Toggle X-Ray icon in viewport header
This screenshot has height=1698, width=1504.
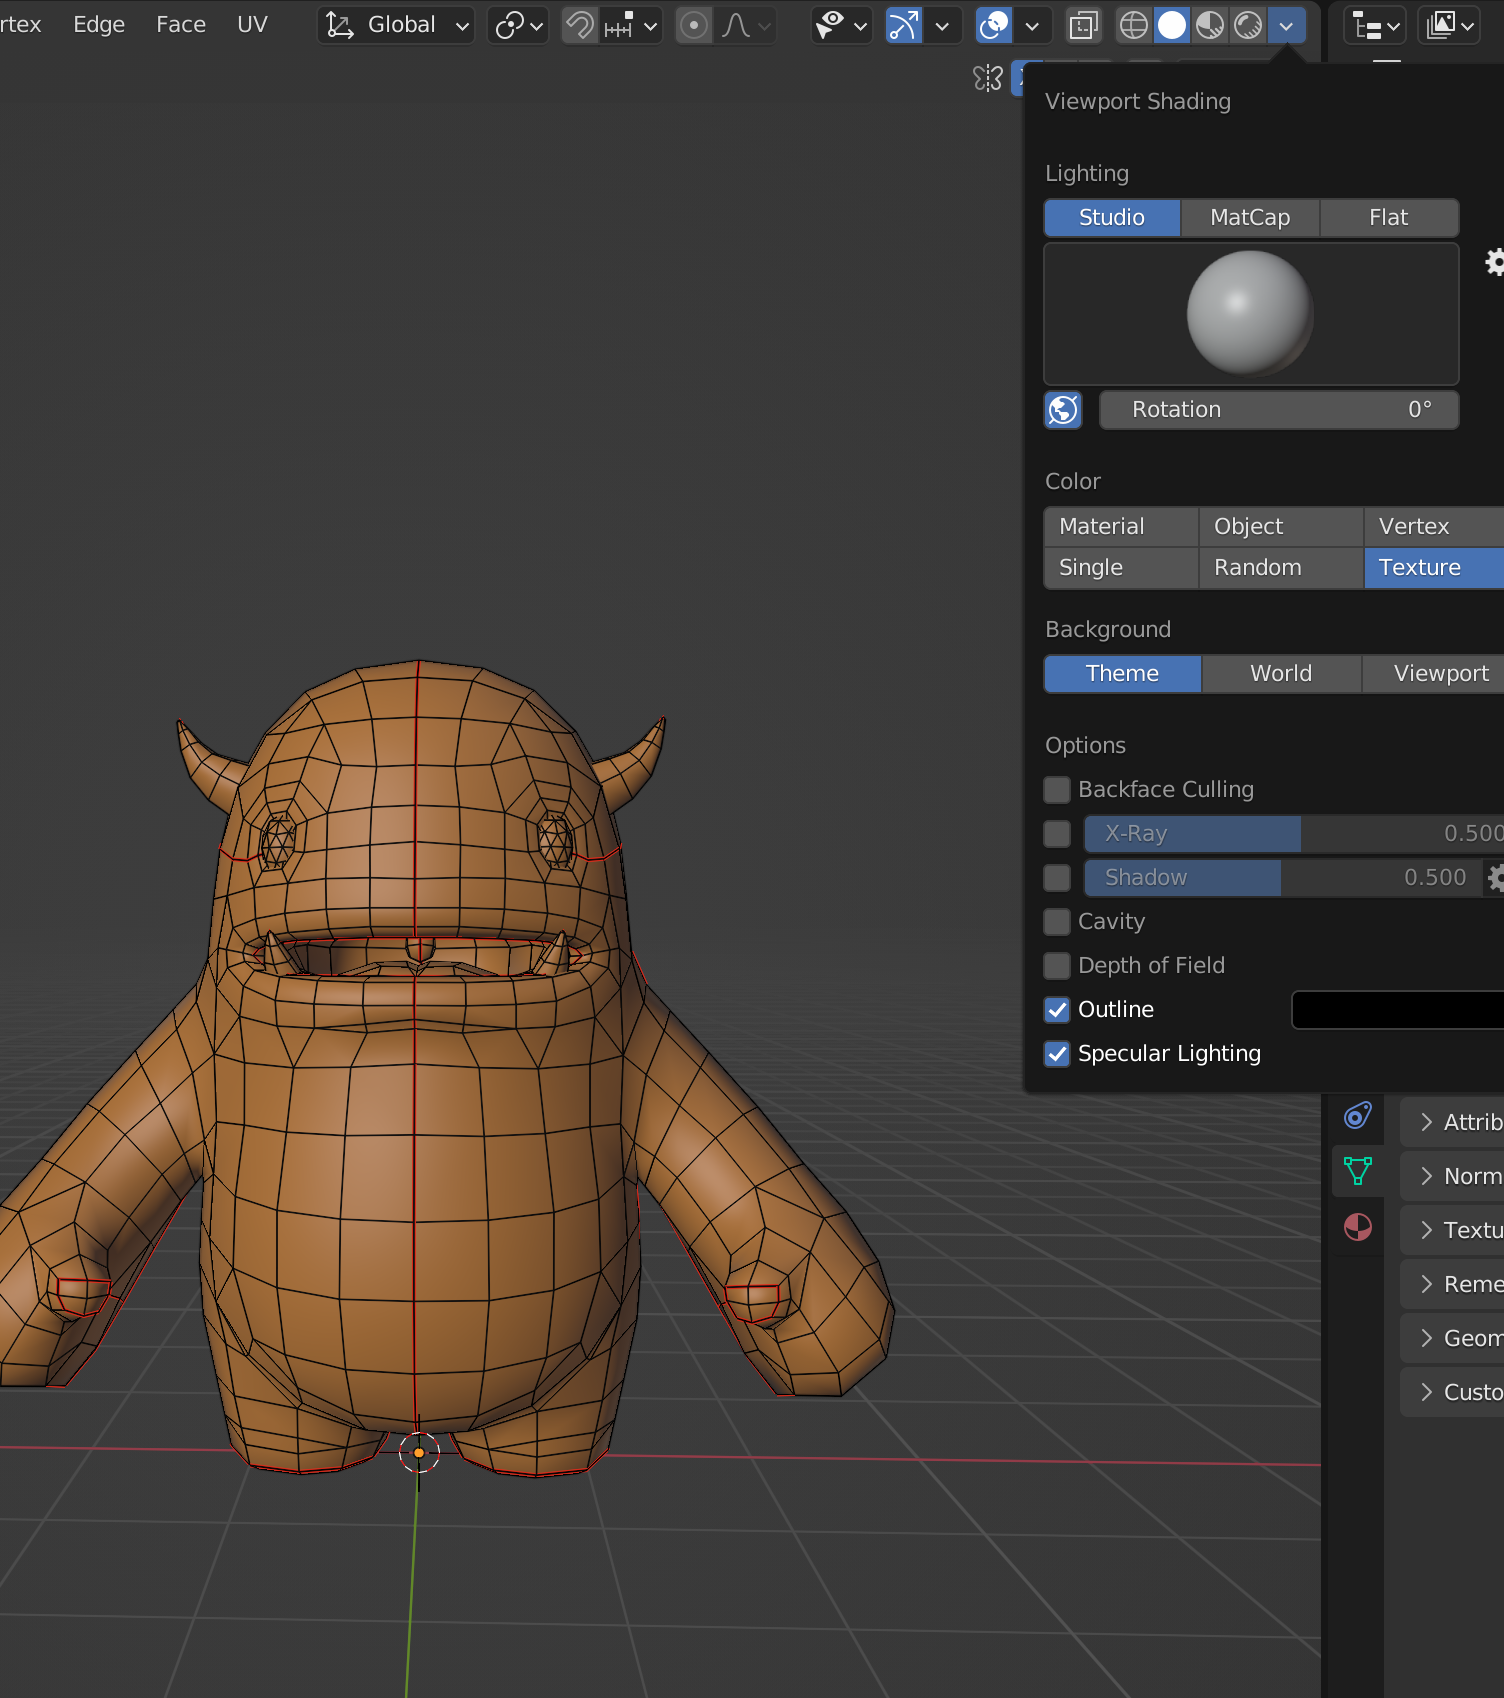point(1083,25)
